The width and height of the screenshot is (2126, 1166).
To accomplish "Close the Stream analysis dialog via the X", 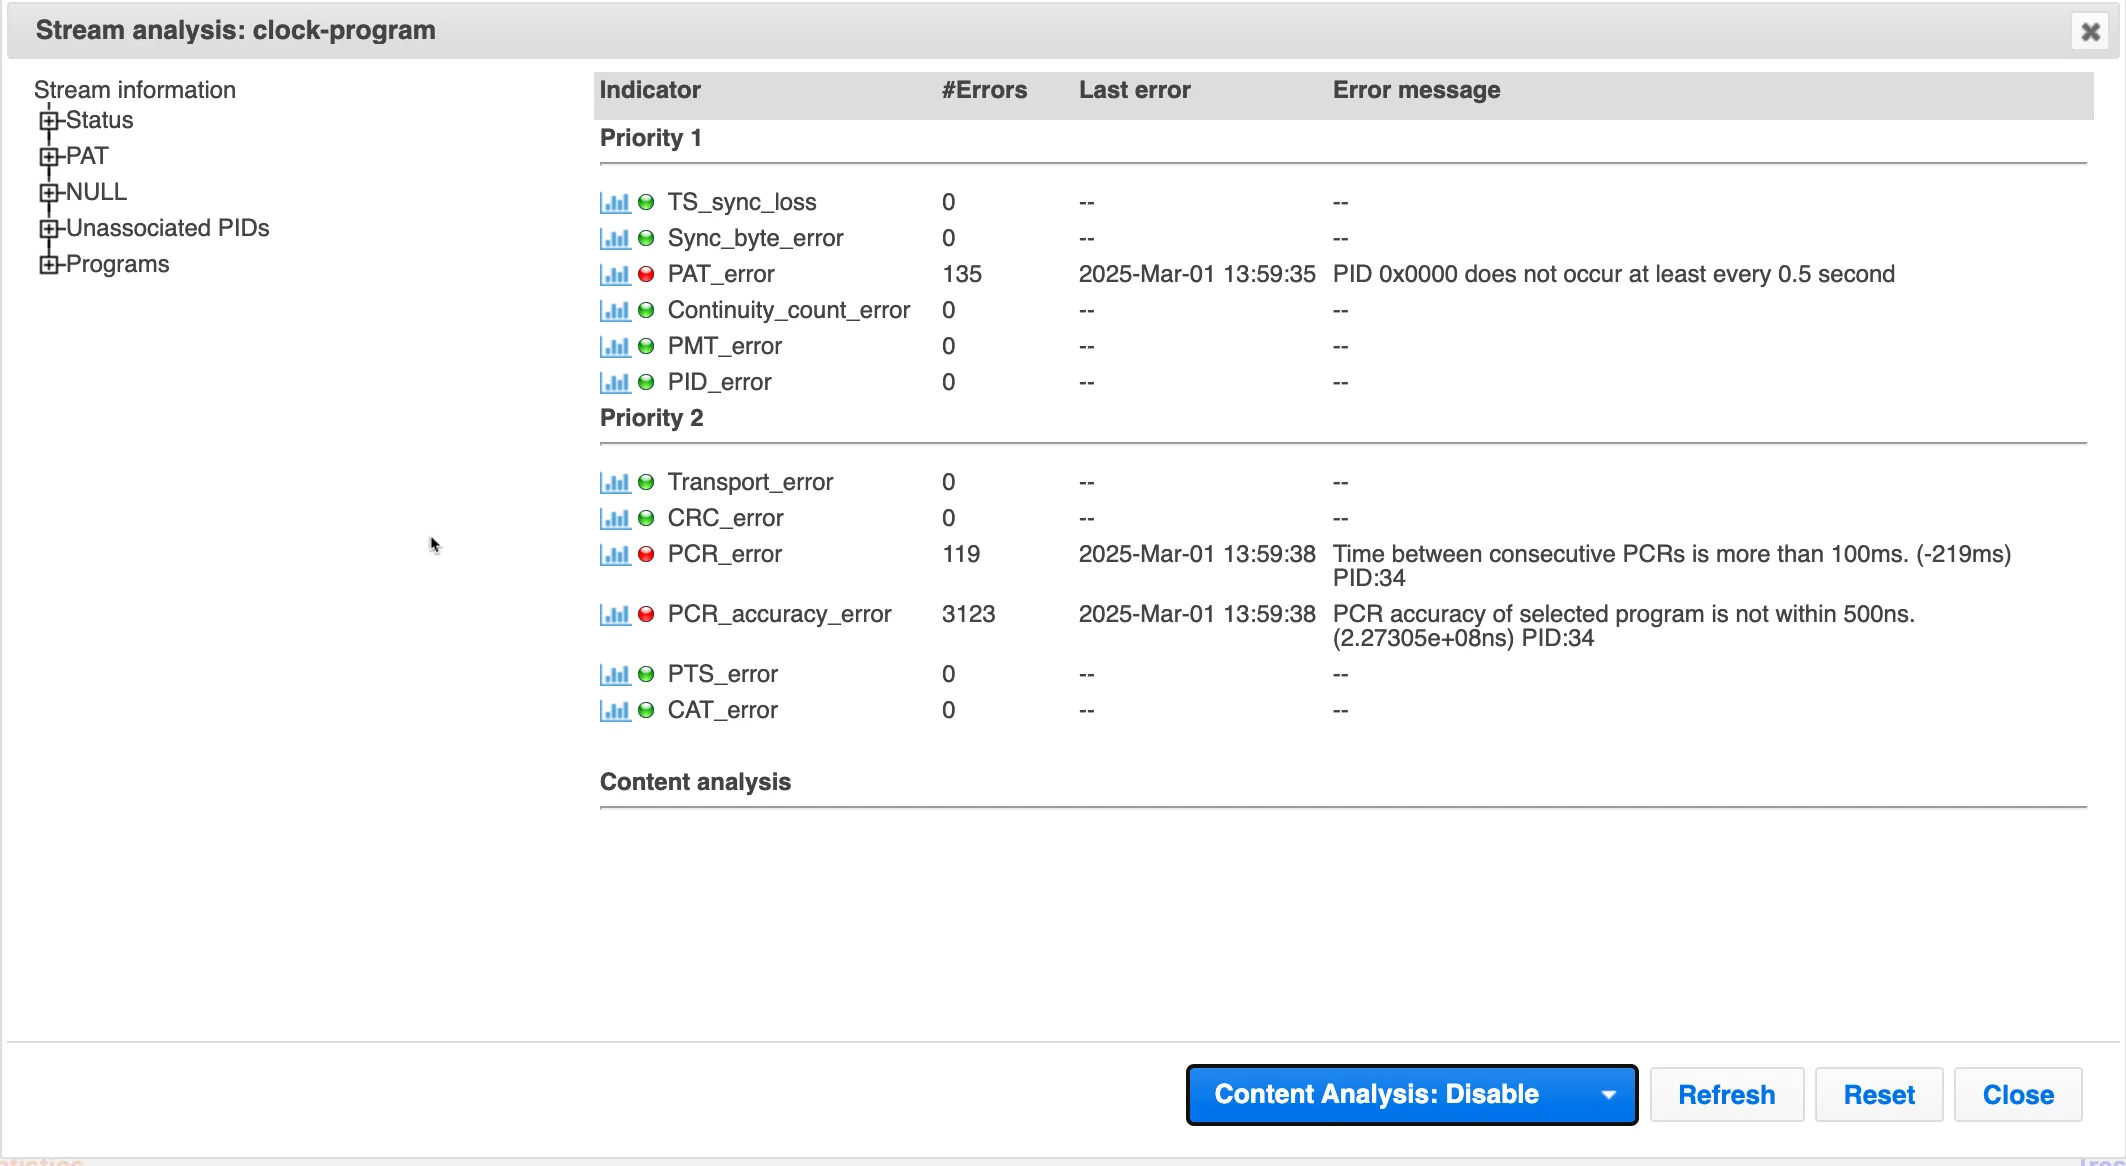I will pos(2090,32).
